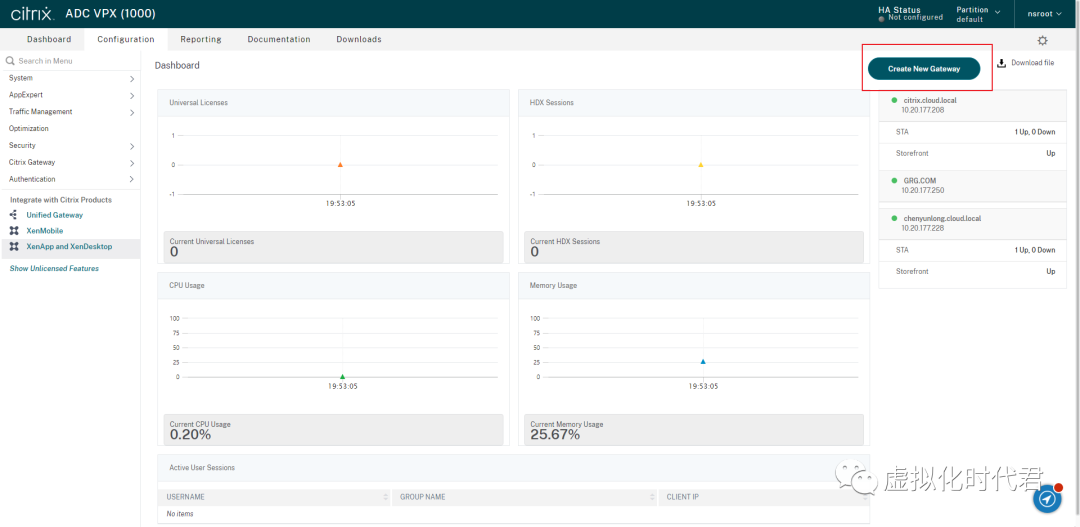Click green status dot for GRG.COM
1080x527 pixels.
click(x=894, y=180)
